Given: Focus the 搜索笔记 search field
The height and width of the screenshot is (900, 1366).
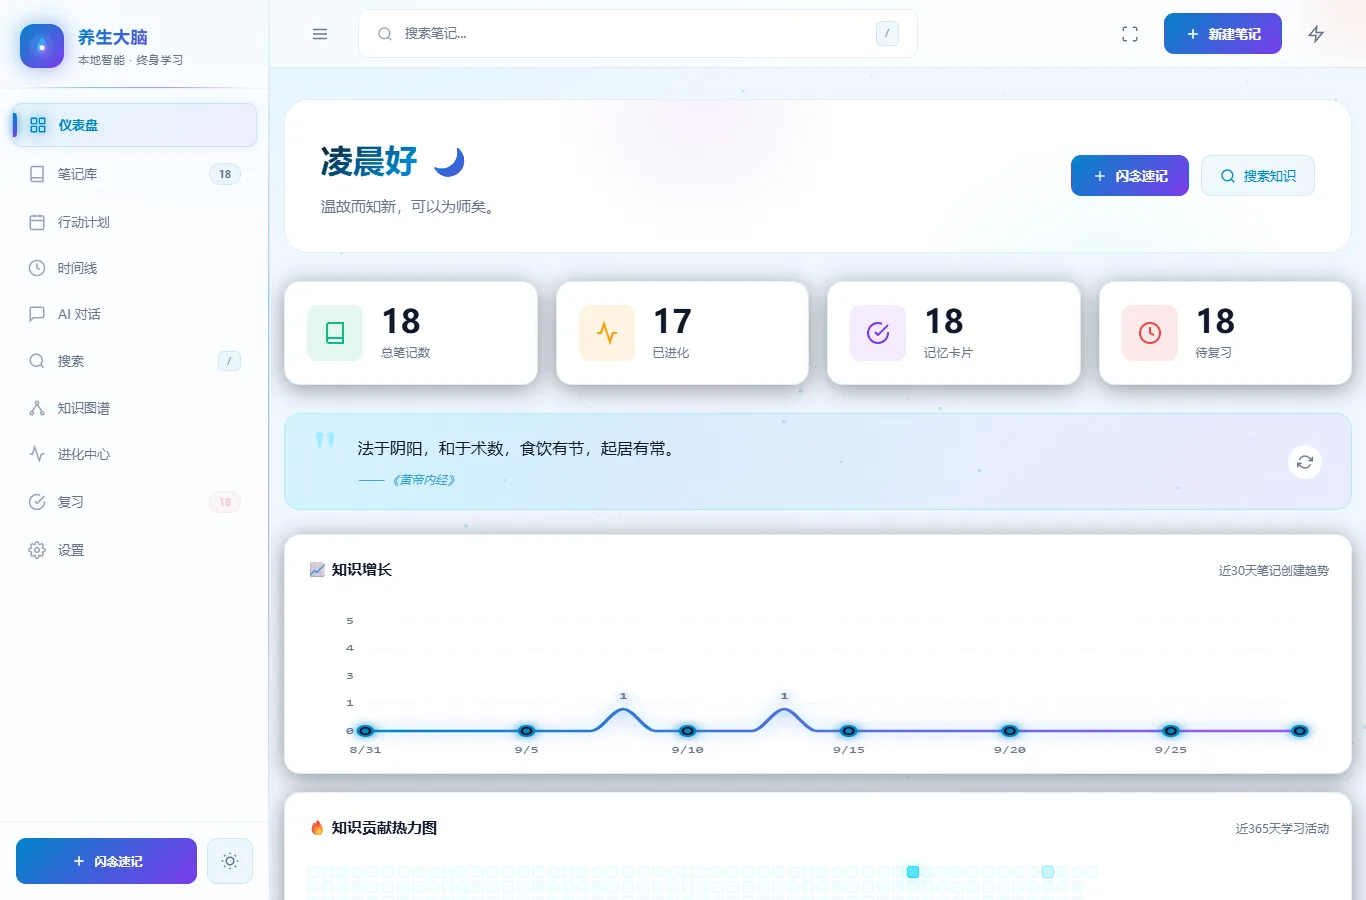Looking at the screenshot, I should (638, 34).
